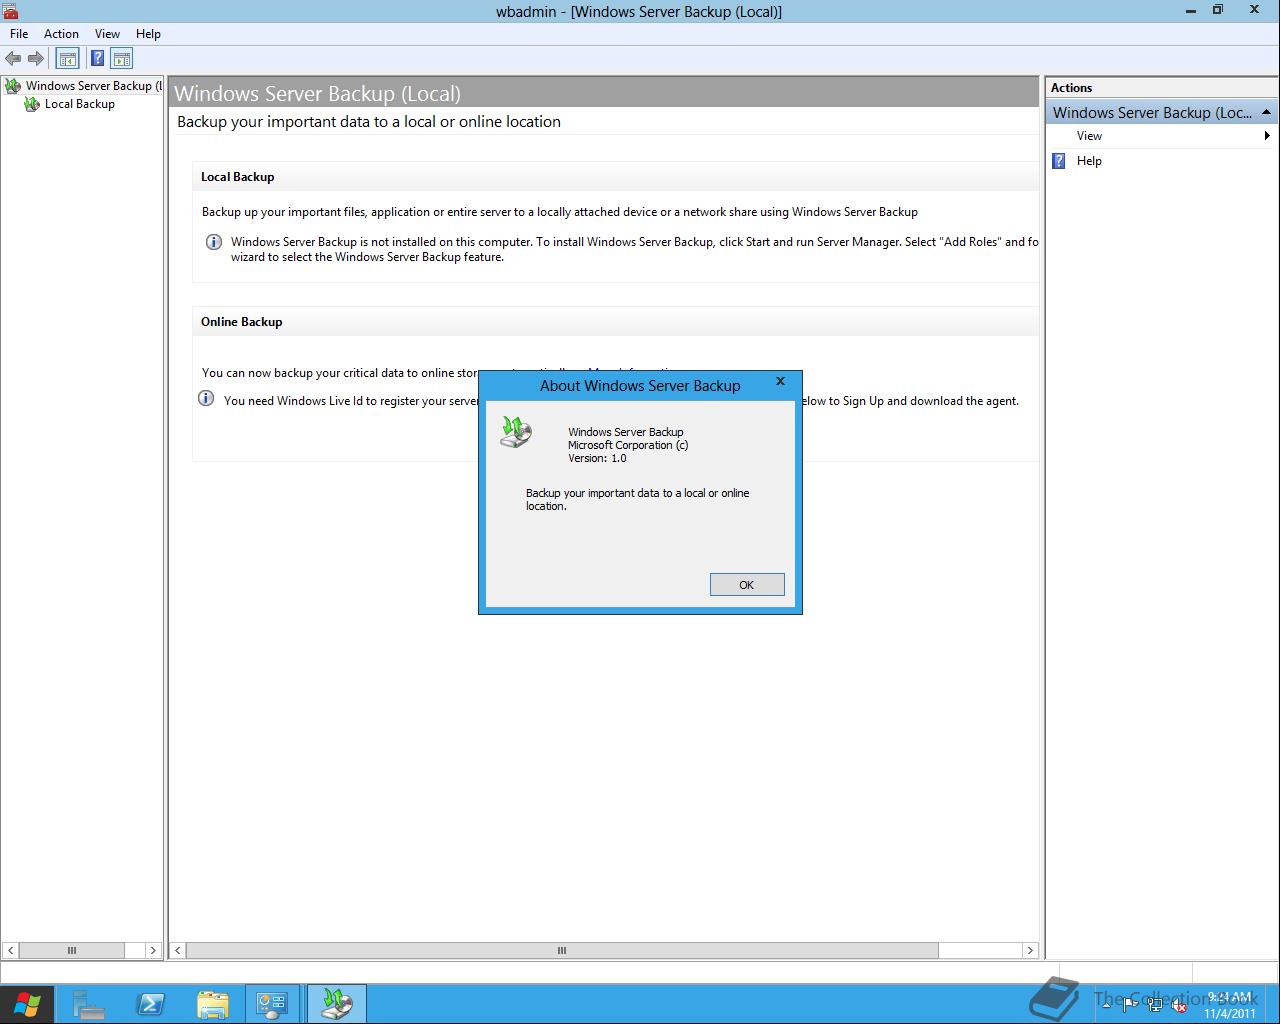
Task: Open the File menu
Action: tap(19, 34)
